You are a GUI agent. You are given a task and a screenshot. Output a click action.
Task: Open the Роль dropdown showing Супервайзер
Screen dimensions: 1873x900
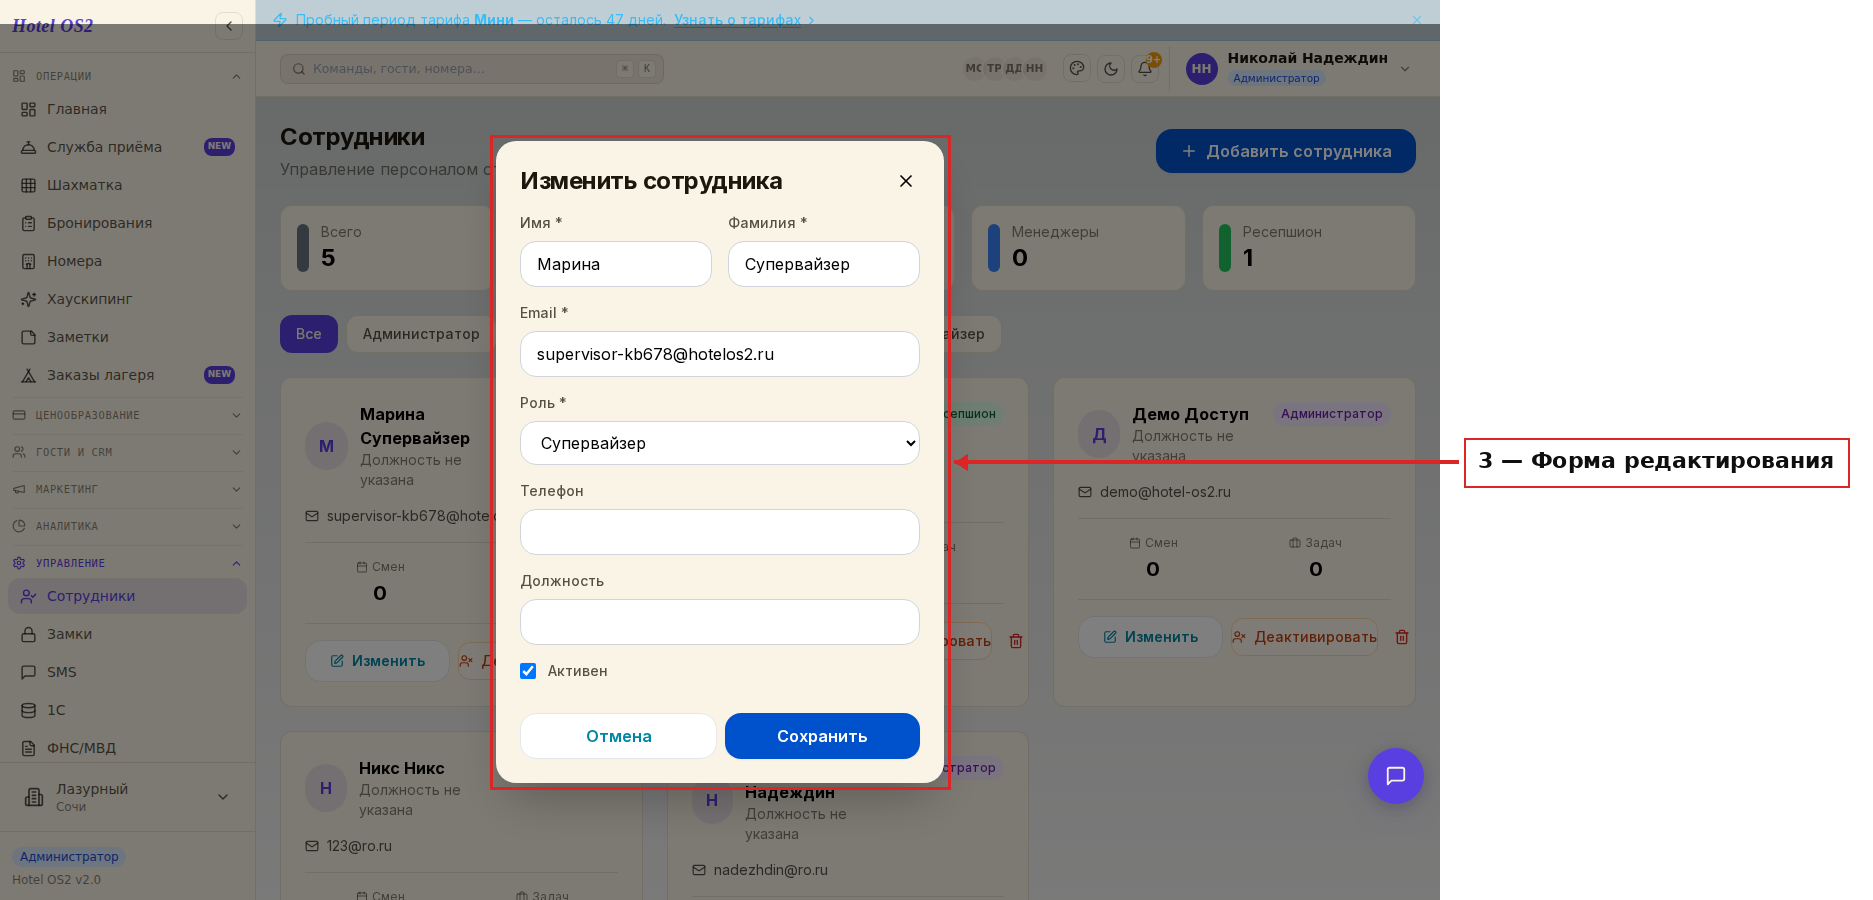(x=720, y=443)
